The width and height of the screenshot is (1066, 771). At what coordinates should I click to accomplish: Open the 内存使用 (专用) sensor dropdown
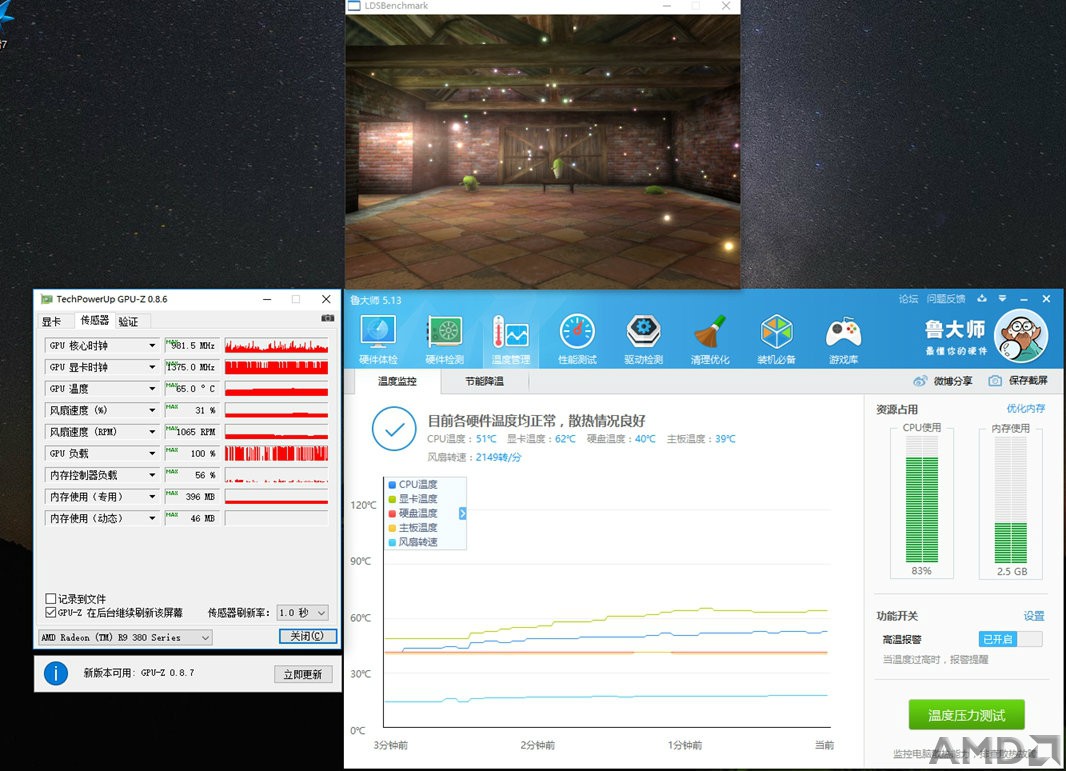coord(152,497)
